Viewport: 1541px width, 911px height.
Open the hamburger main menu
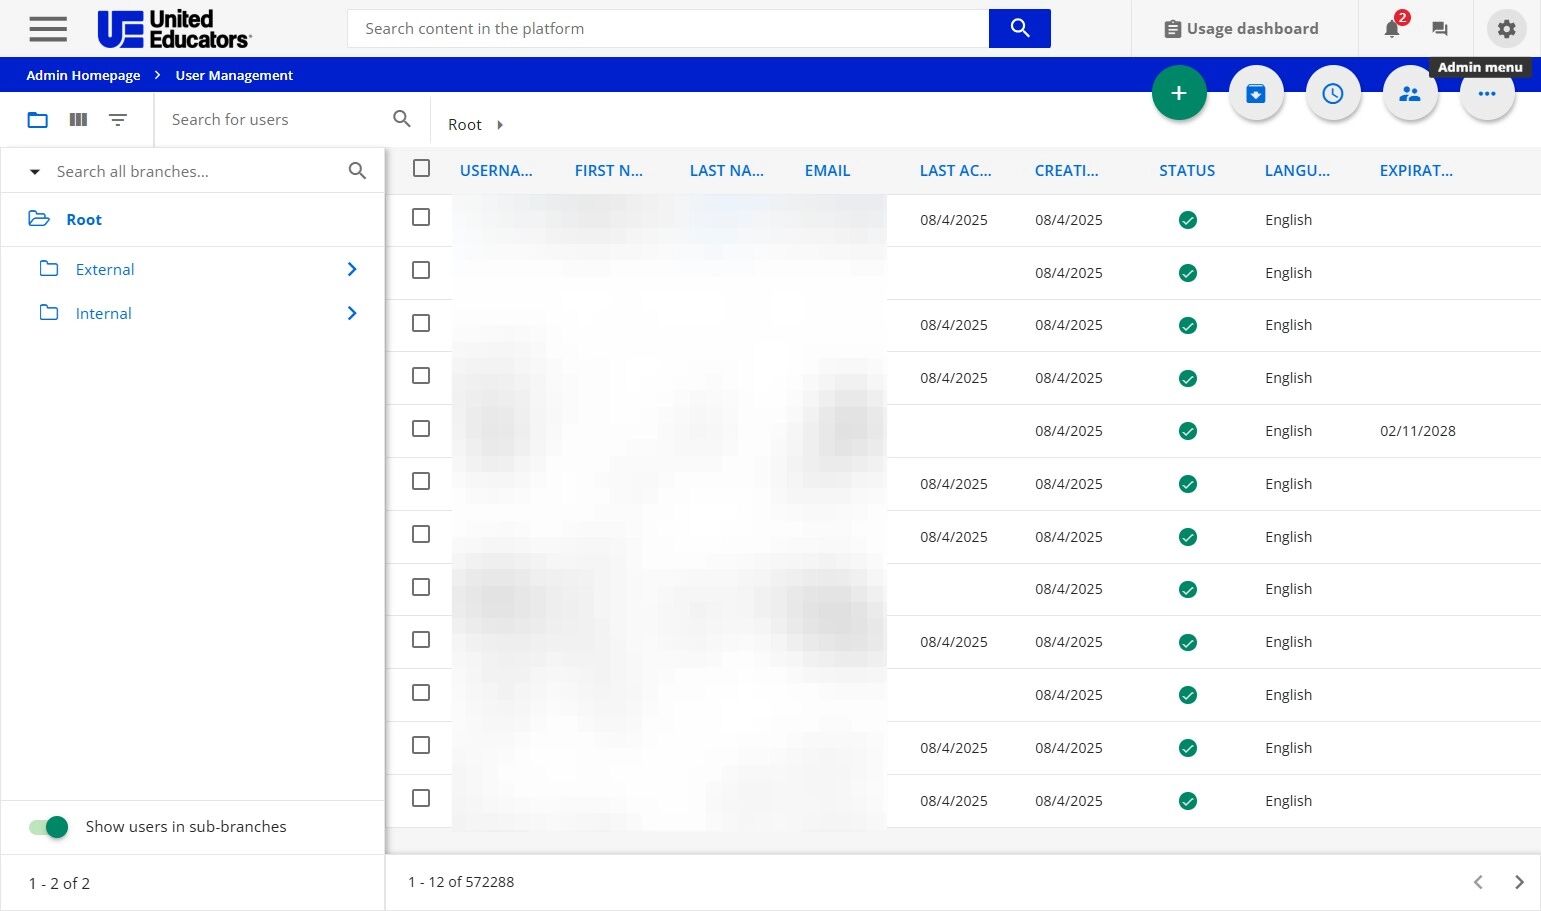(48, 29)
